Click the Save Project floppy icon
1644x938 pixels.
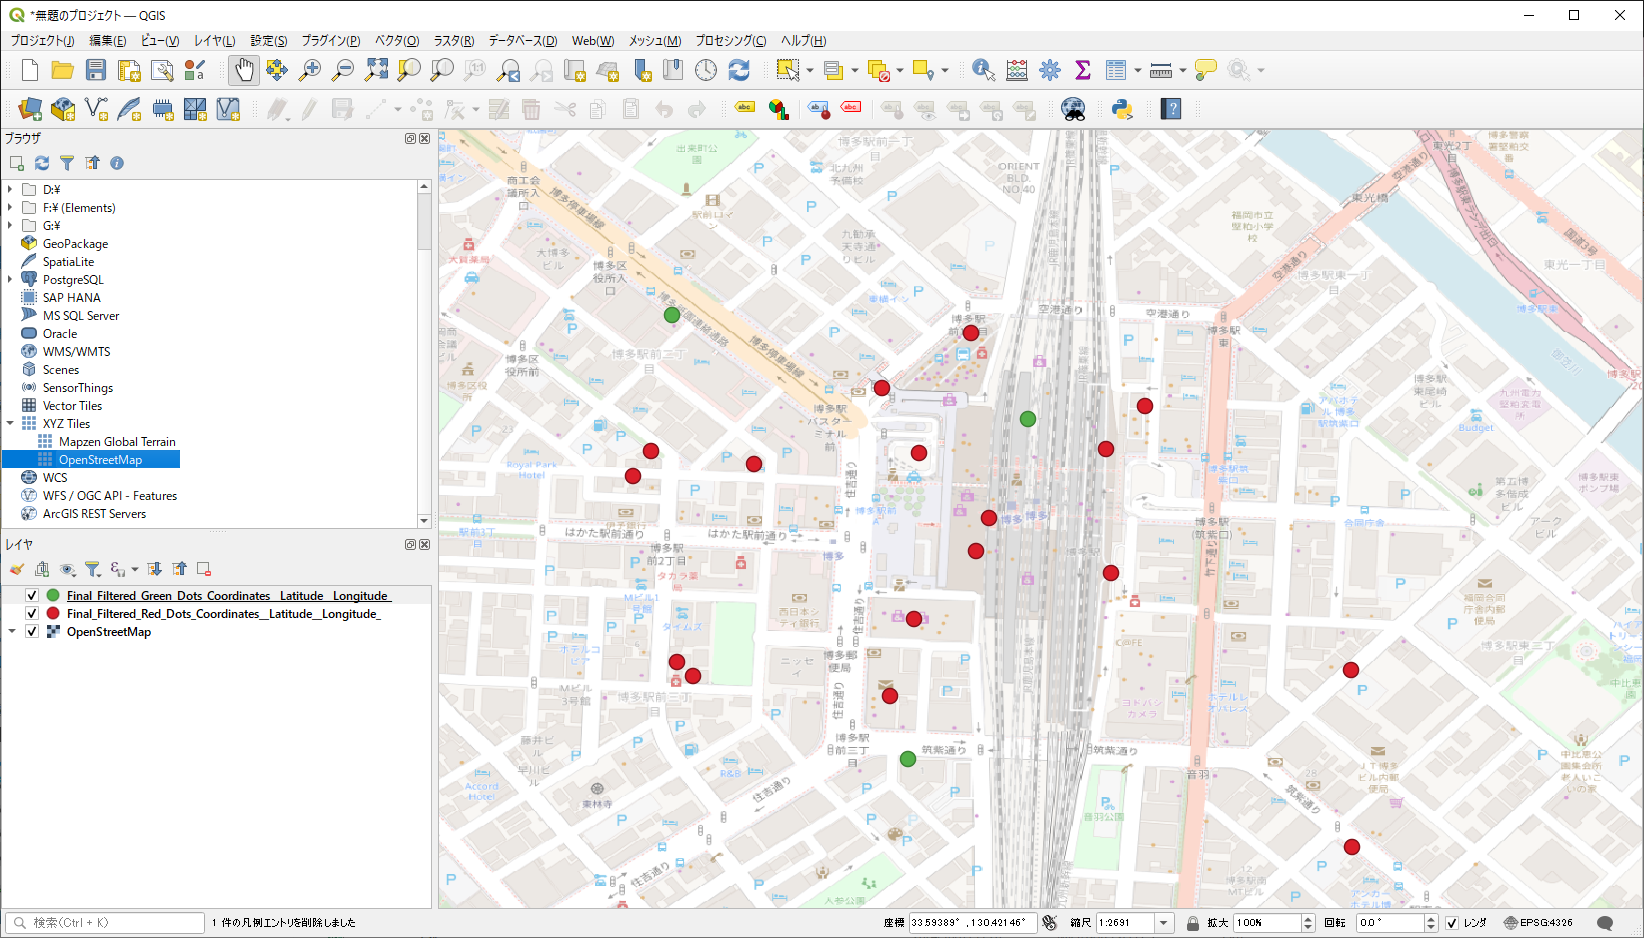(96, 70)
